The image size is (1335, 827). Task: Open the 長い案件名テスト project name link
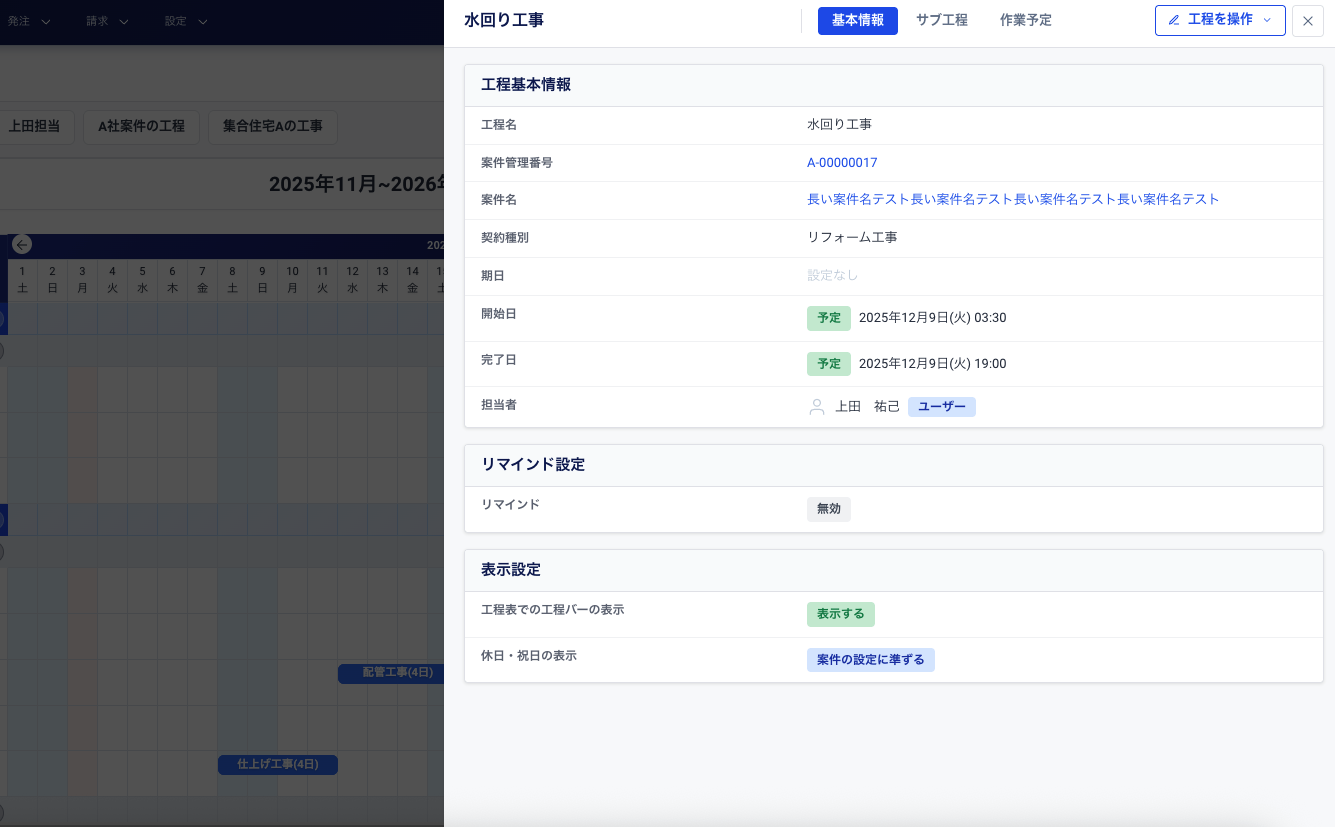point(1013,200)
